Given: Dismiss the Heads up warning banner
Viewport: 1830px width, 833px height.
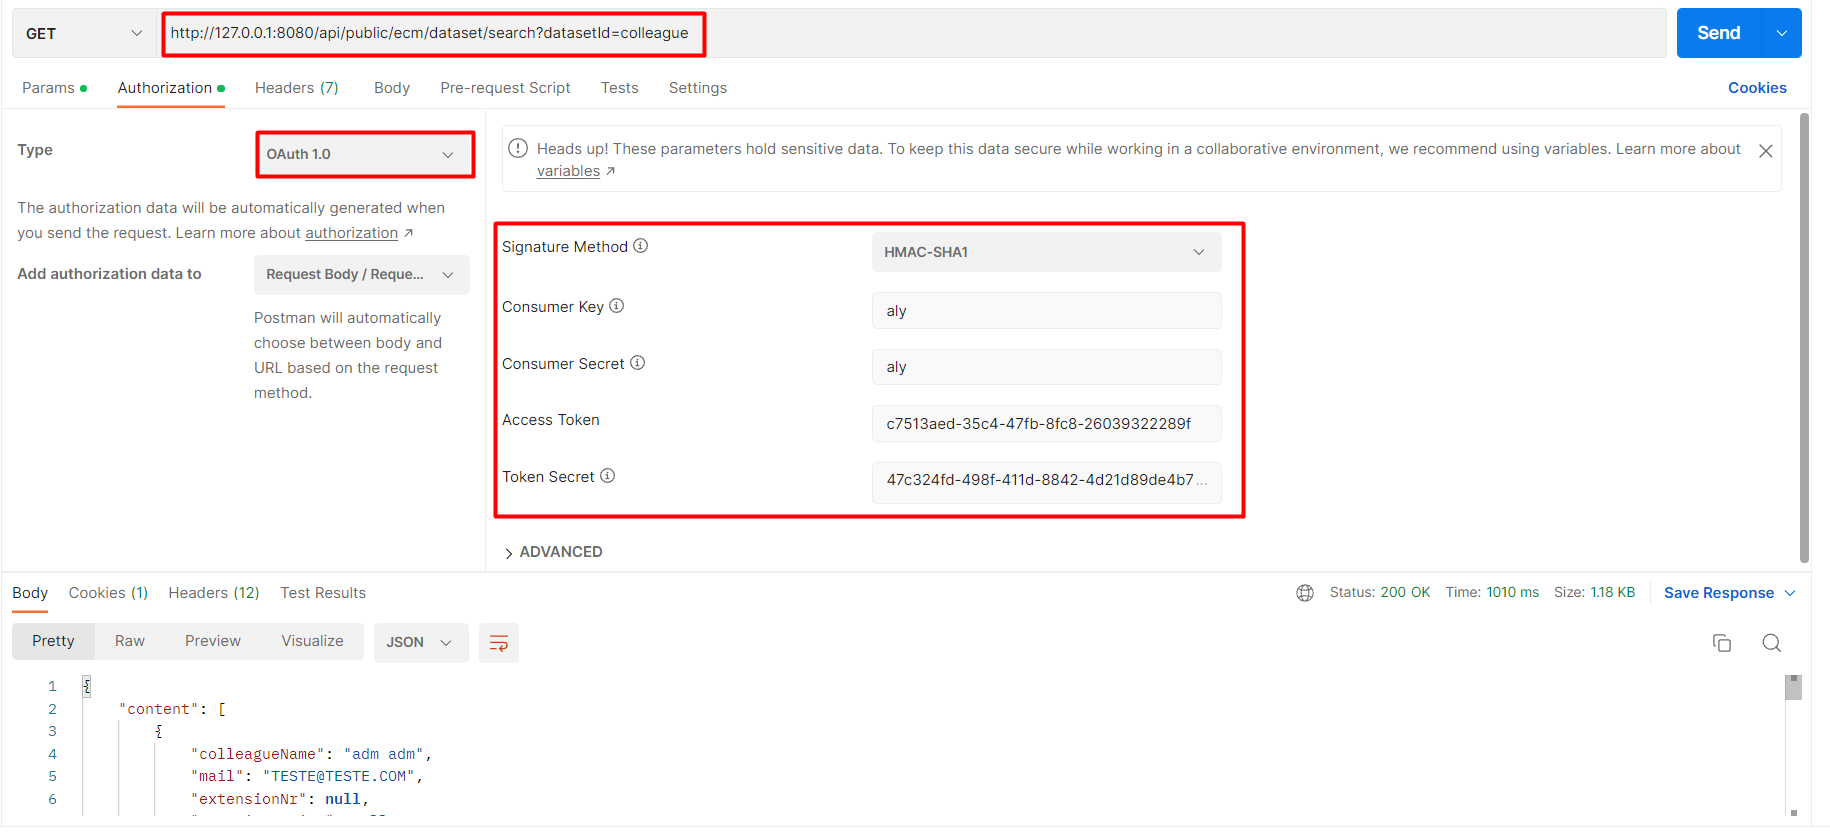Looking at the screenshot, I should (1766, 151).
